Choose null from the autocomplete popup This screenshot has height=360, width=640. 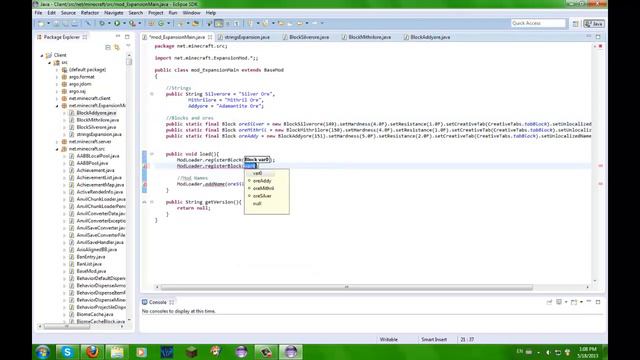(257, 203)
